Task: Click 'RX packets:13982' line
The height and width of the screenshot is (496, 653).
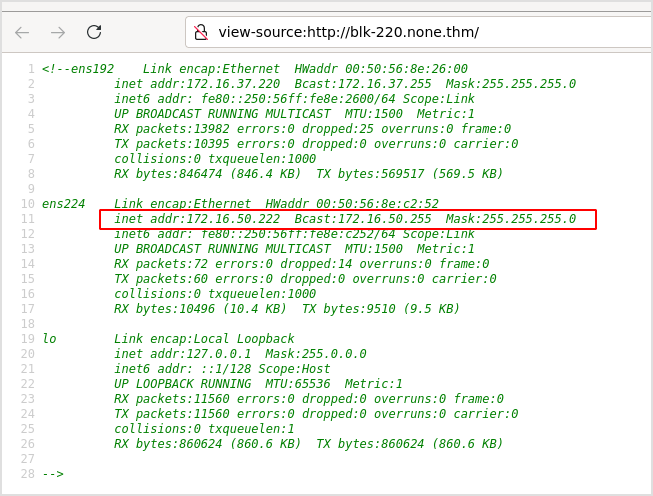Action: click(312, 129)
